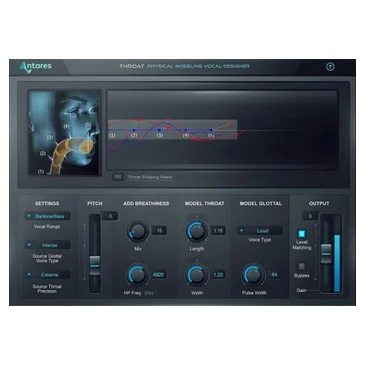Click the Throat Width knob
This screenshot has height=365, width=365.
point(197,275)
